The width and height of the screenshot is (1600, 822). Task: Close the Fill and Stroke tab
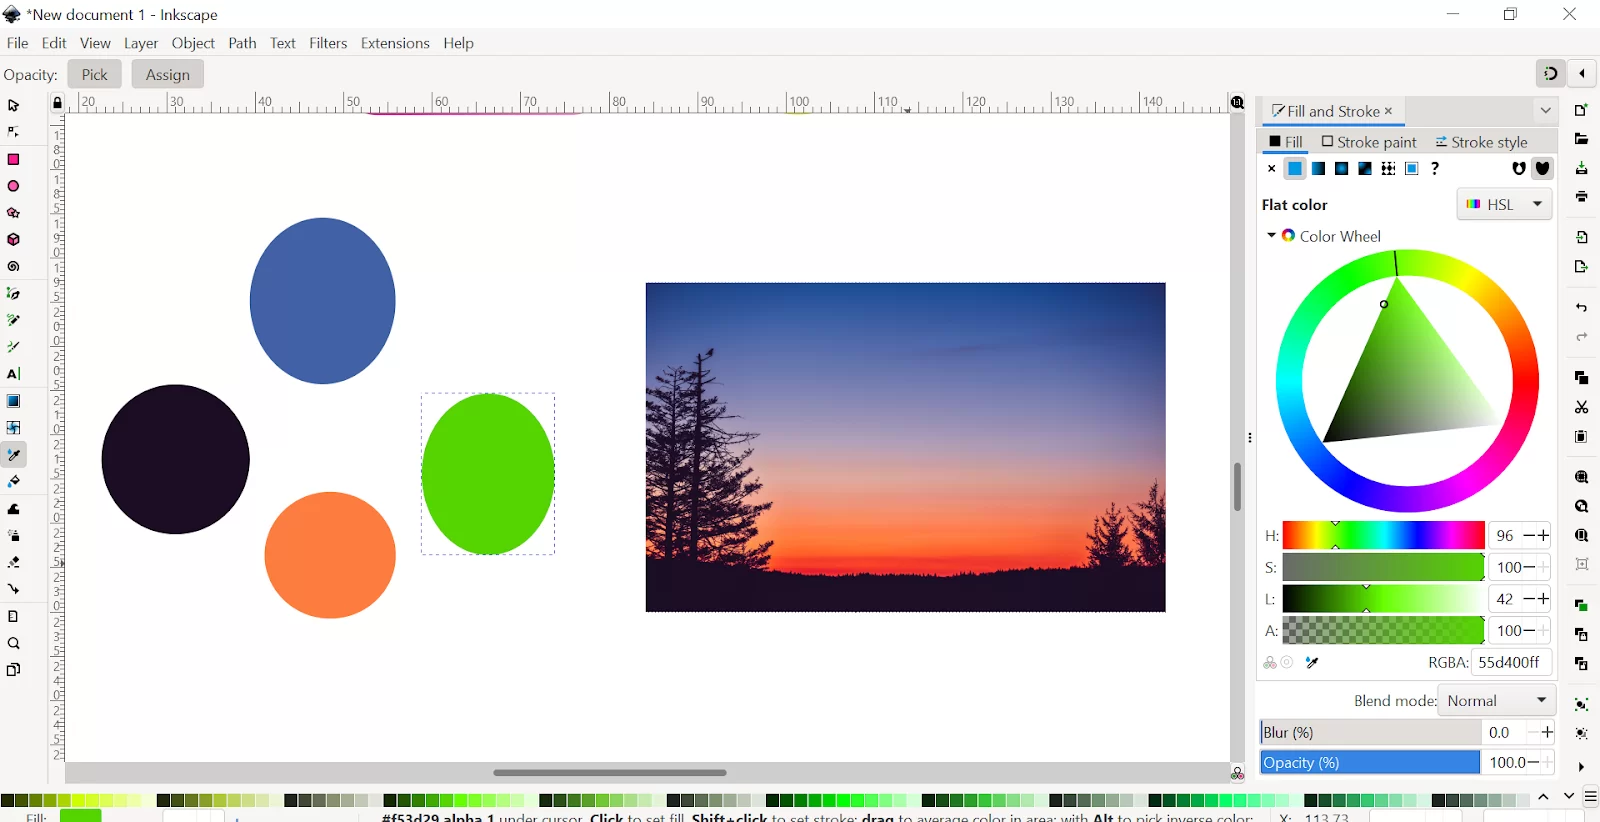pyautogui.click(x=1388, y=111)
